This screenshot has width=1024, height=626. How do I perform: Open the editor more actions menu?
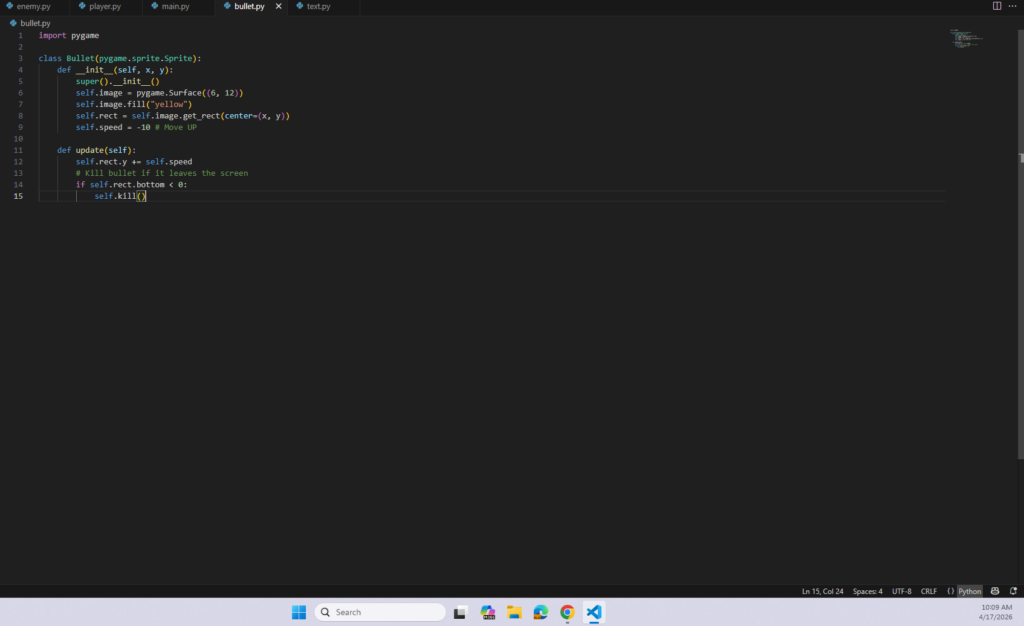click(1013, 6)
